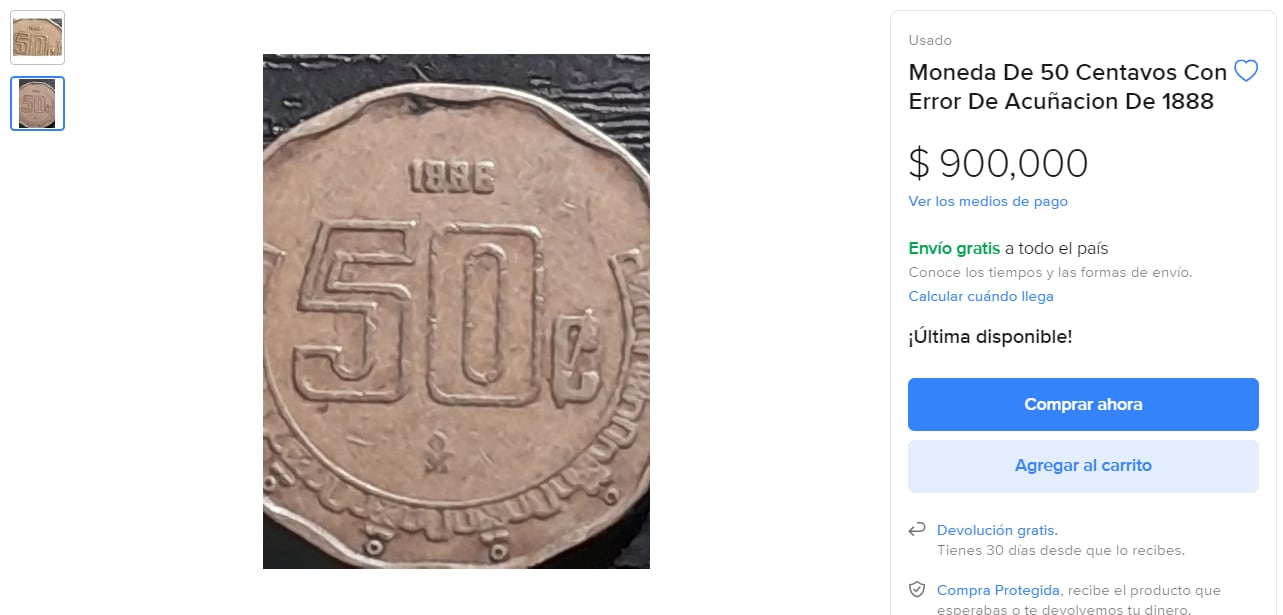Click the shield icon next to Compra Protegida
Viewport: 1283px width, 615px height.
coord(916,589)
